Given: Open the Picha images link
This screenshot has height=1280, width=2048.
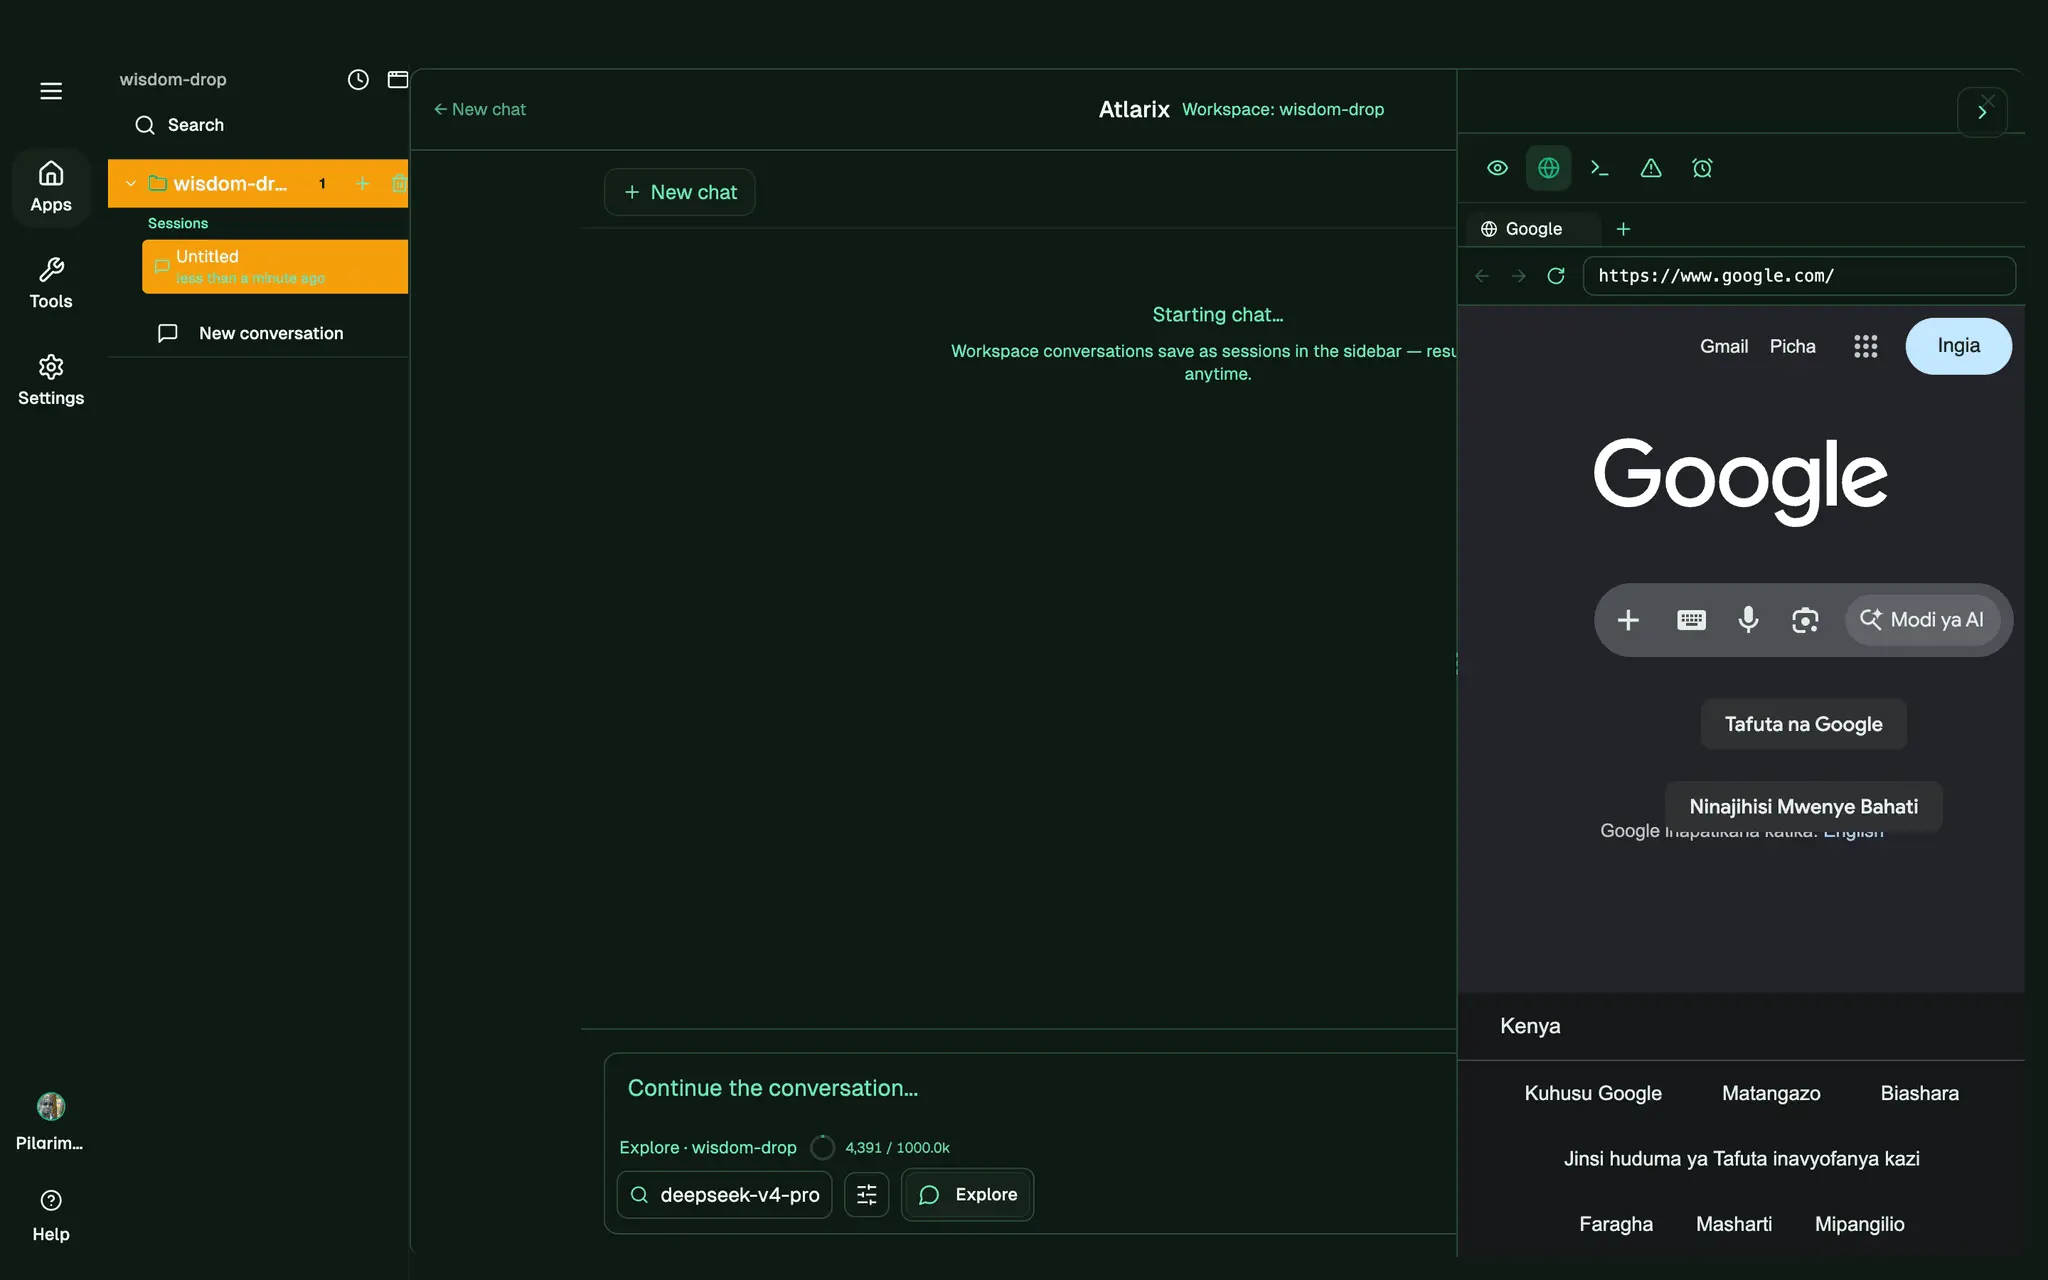Looking at the screenshot, I should pyautogui.click(x=1792, y=346).
